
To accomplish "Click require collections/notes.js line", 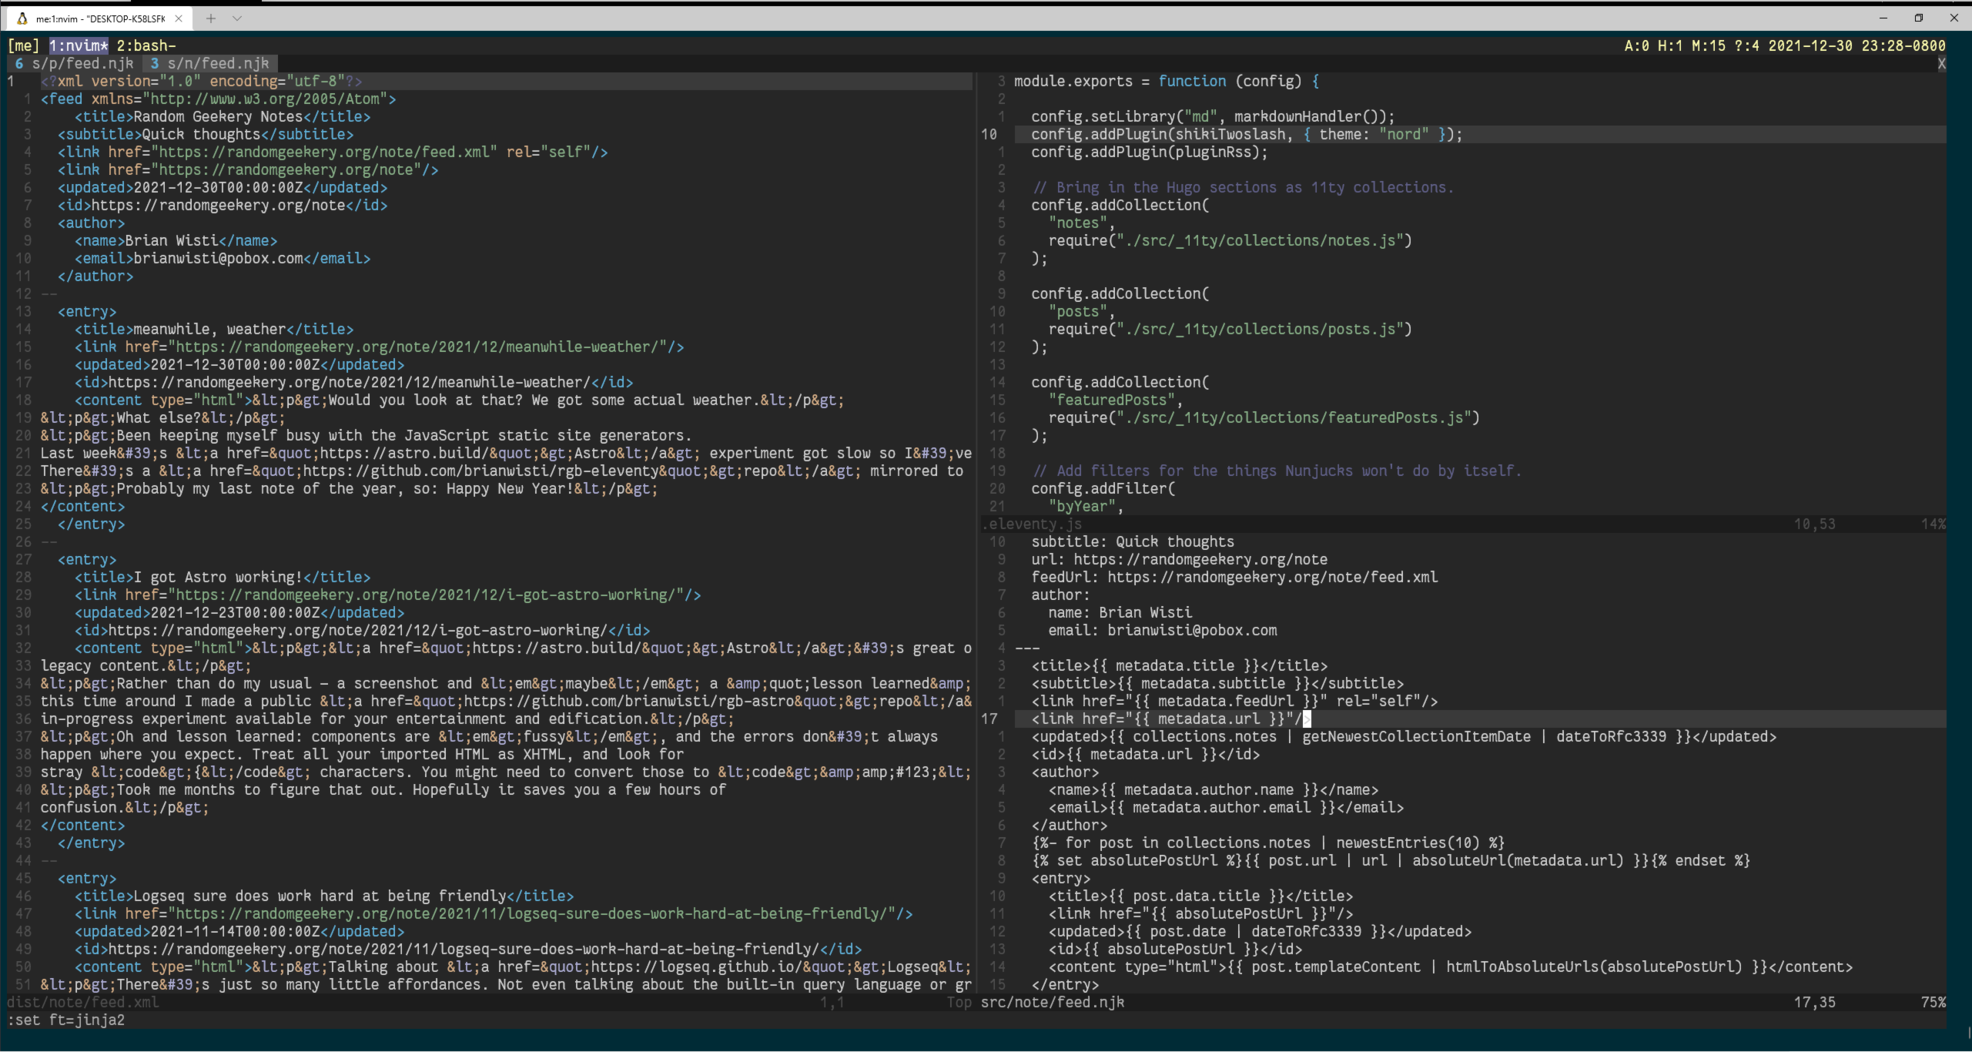I will coord(1230,240).
